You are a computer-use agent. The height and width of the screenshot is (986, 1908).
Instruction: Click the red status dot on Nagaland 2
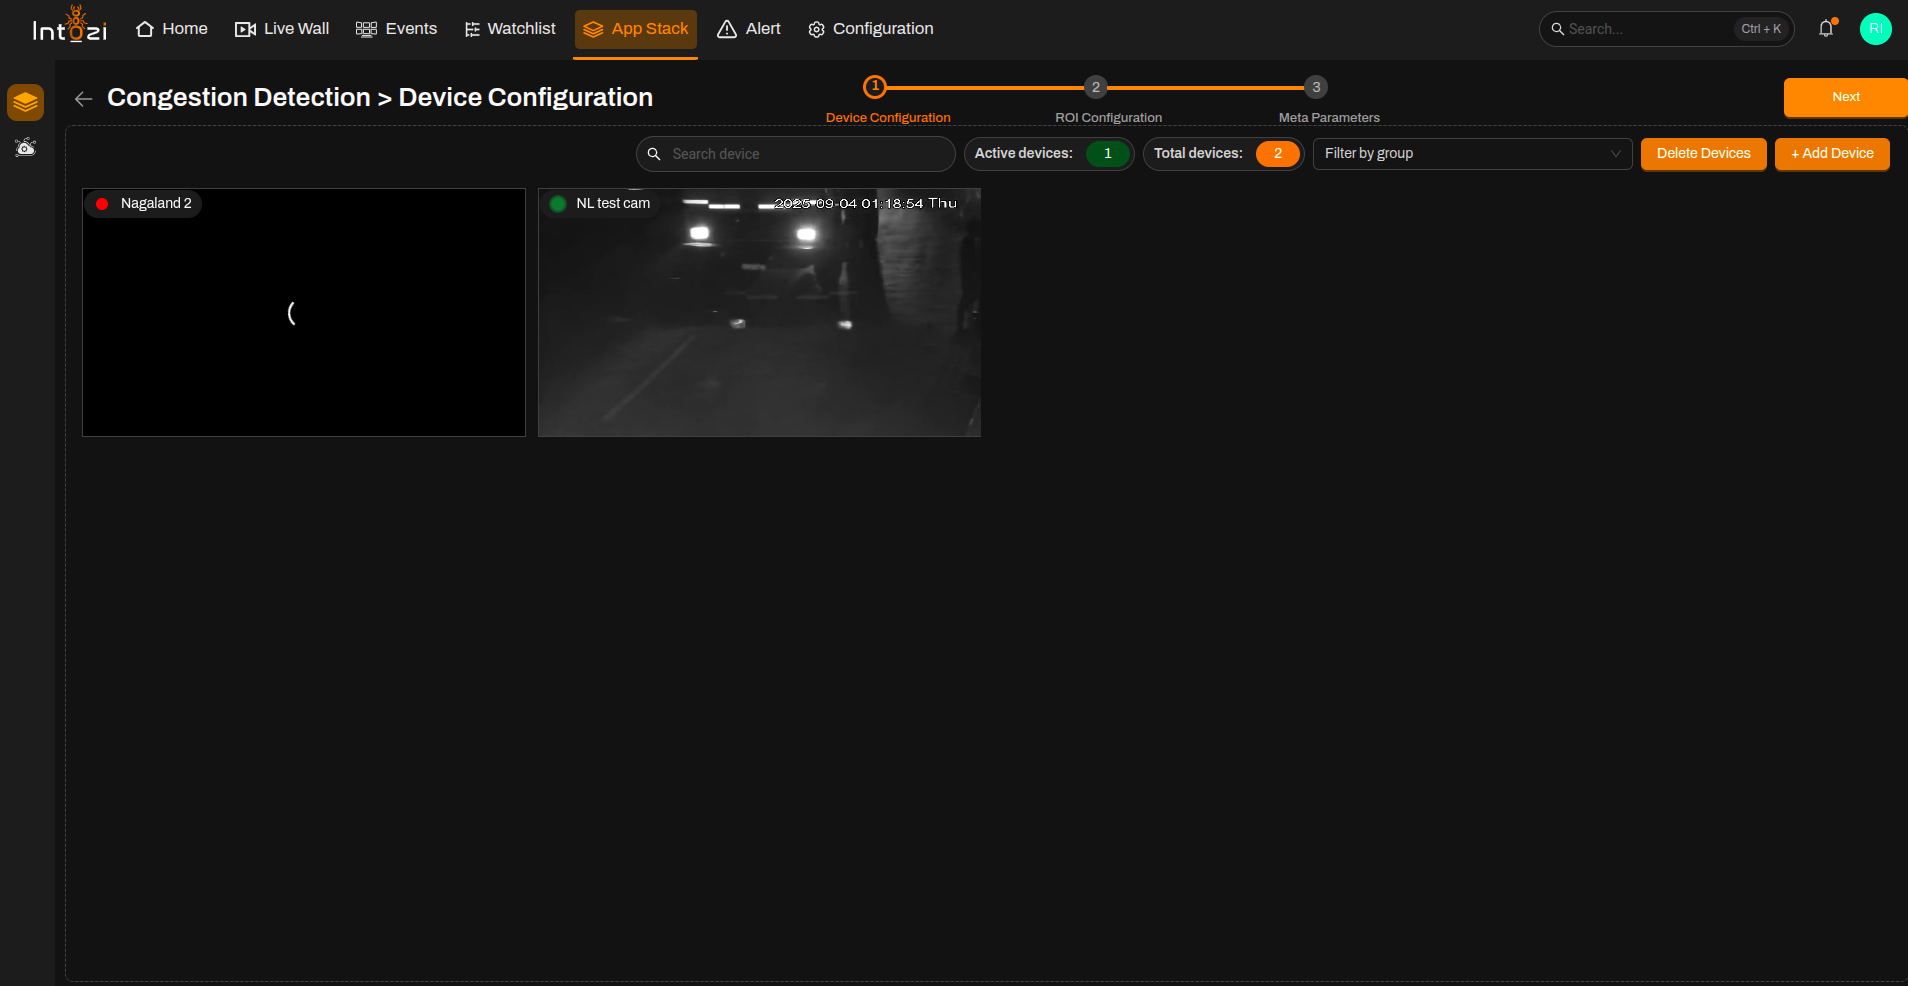[102, 204]
